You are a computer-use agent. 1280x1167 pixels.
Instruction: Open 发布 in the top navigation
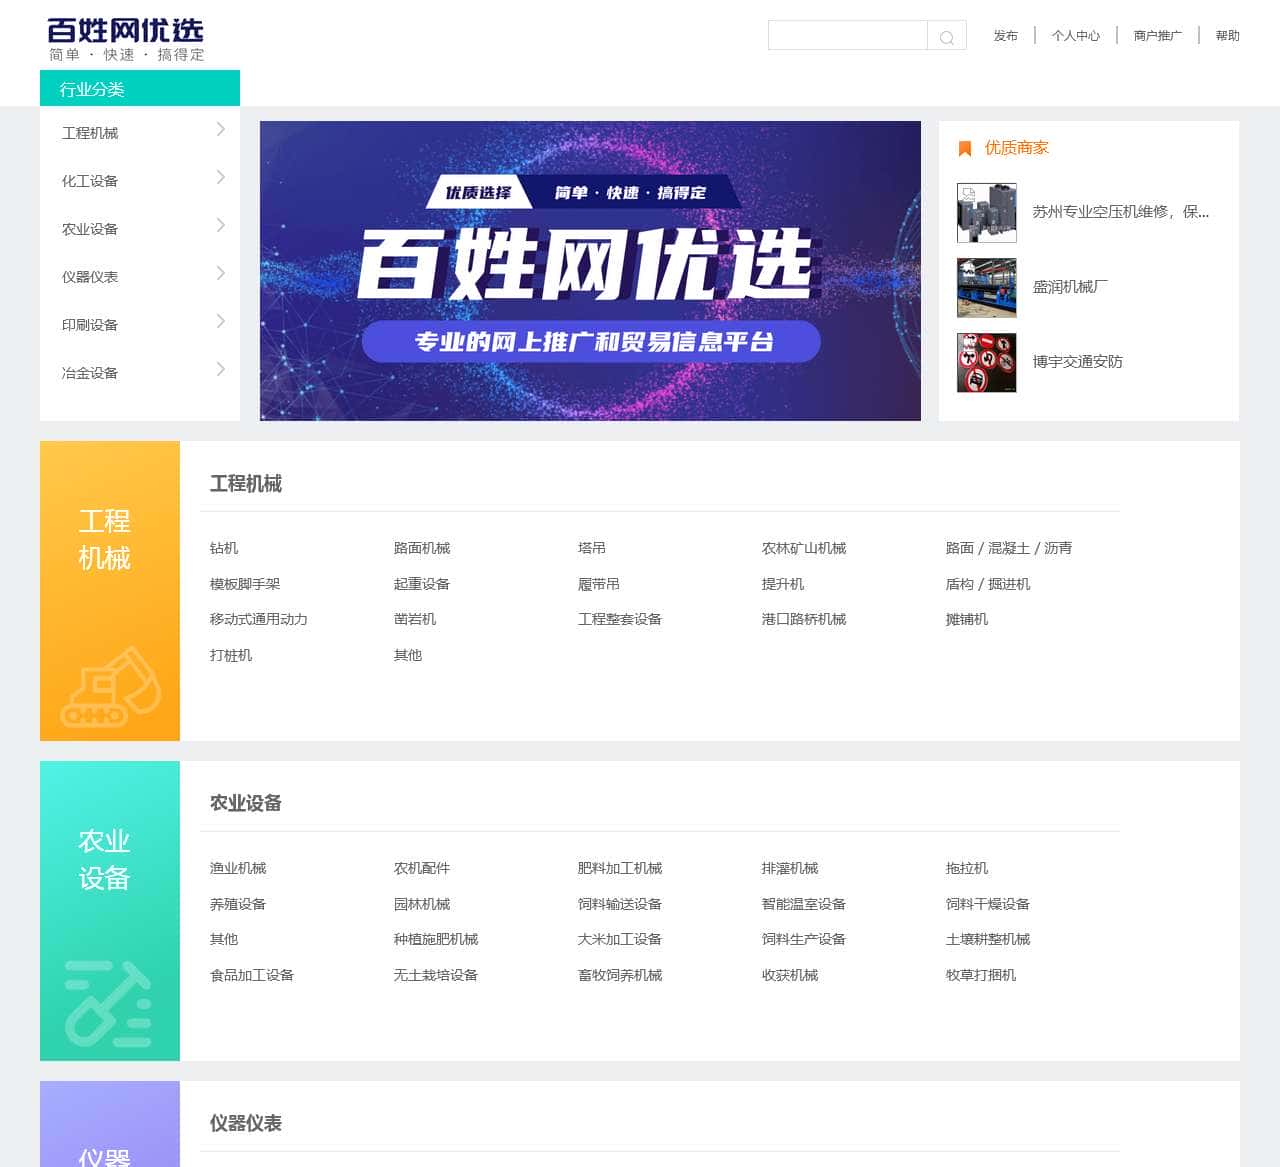1005,36
